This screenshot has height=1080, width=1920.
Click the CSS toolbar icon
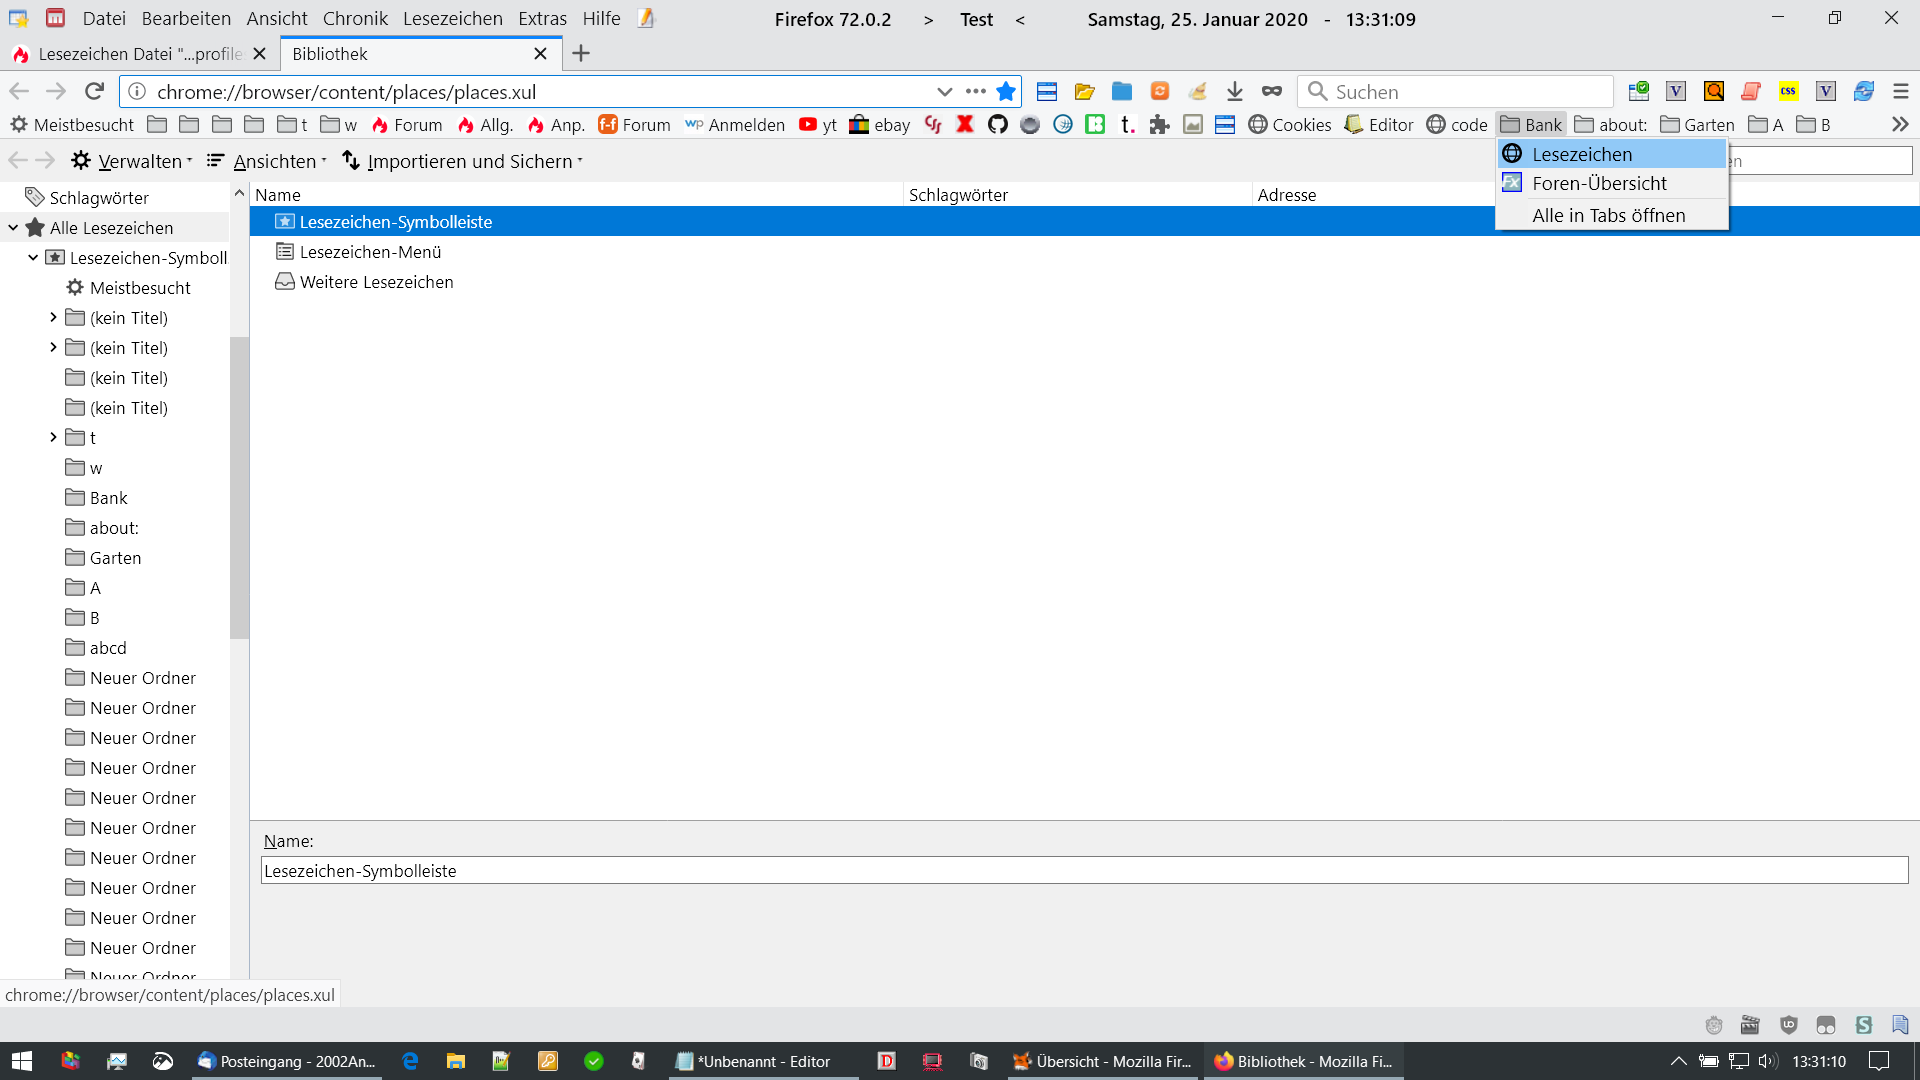click(1788, 92)
